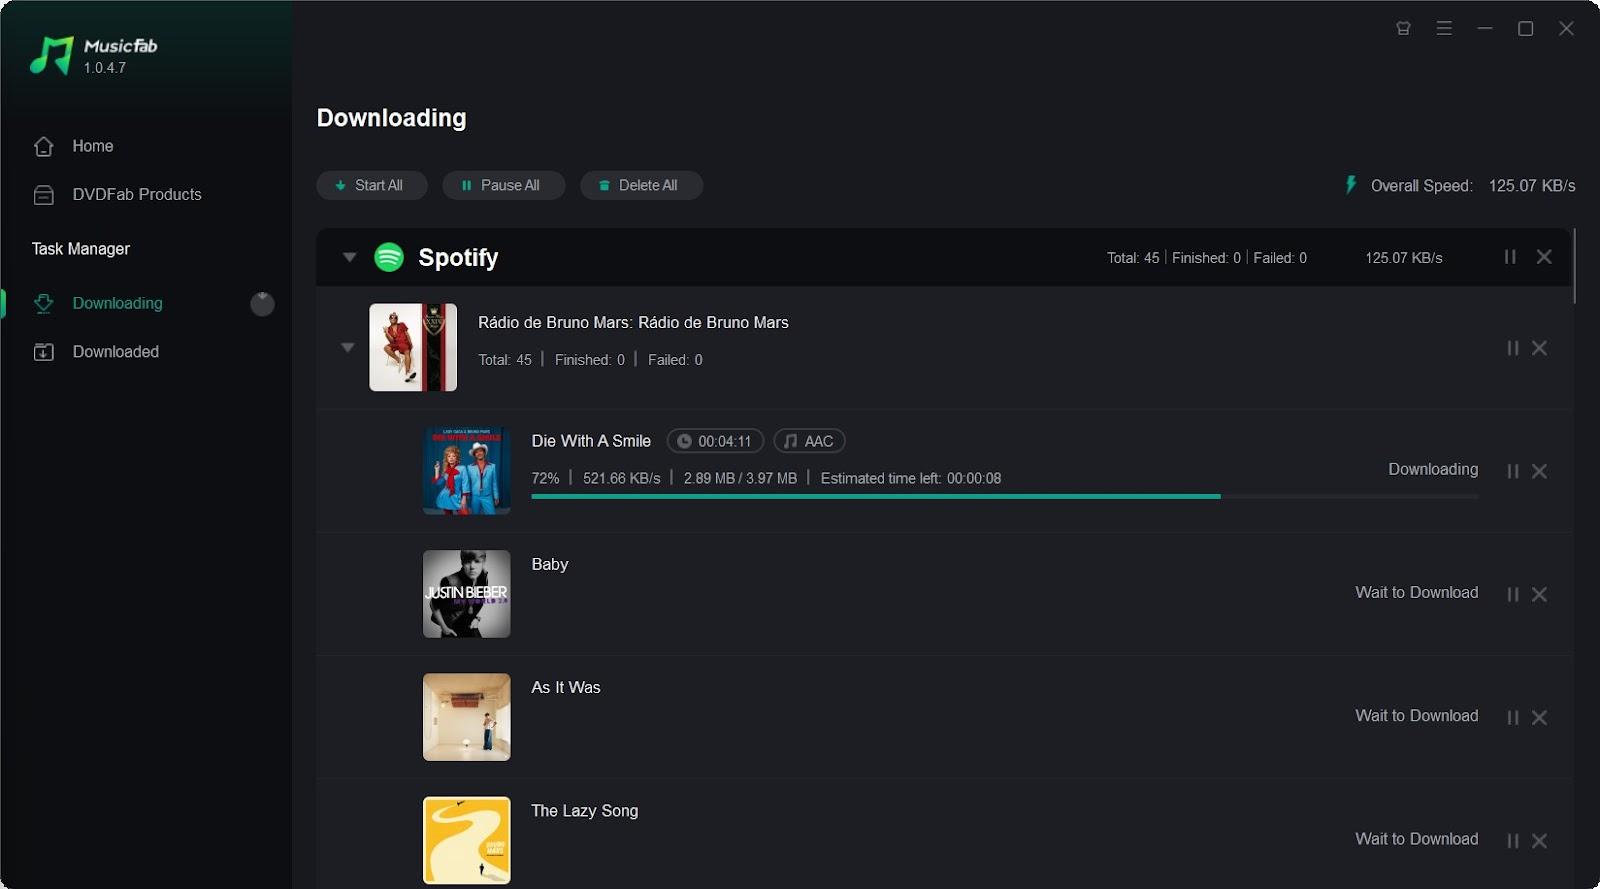The image size is (1600, 889).
Task: Select the Die With A Smile title
Action: tap(591, 441)
